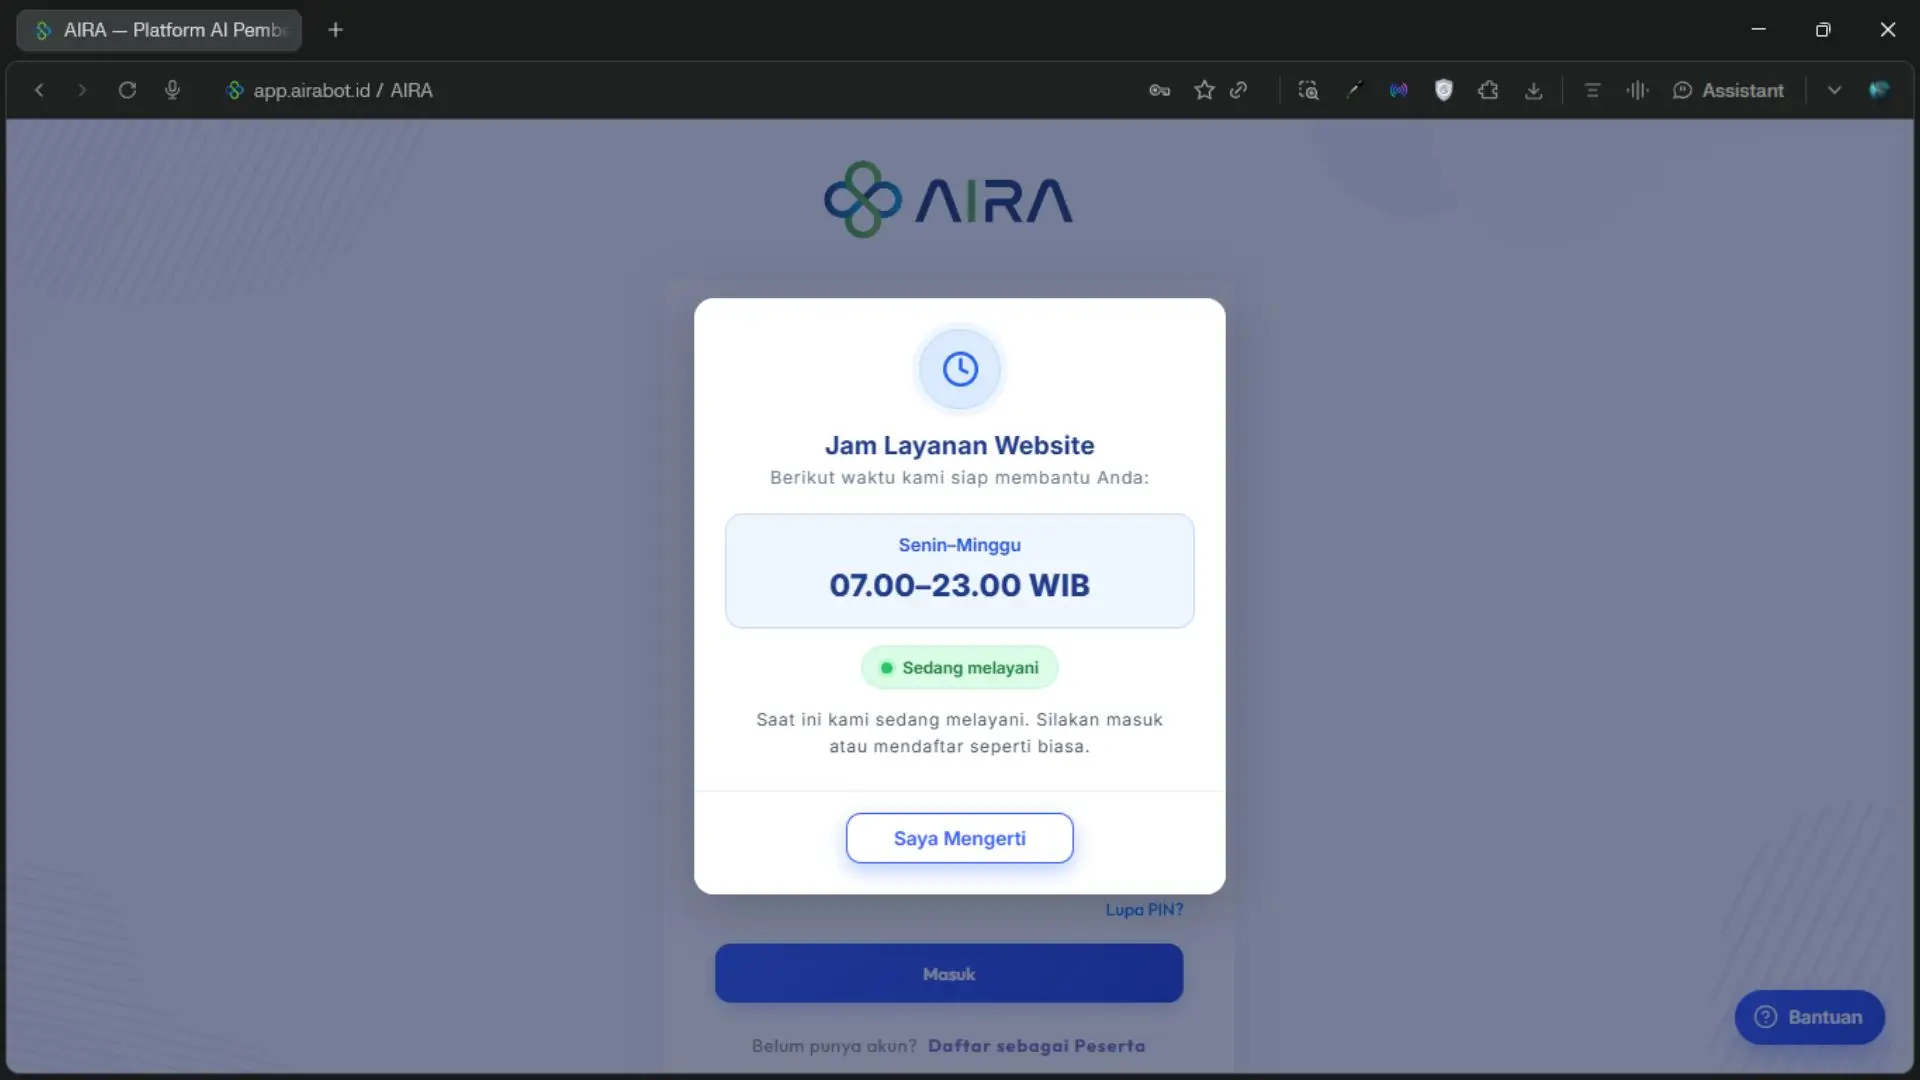Click Daftar sebagai Peserta link
The image size is (1920, 1080).
click(x=1036, y=1046)
